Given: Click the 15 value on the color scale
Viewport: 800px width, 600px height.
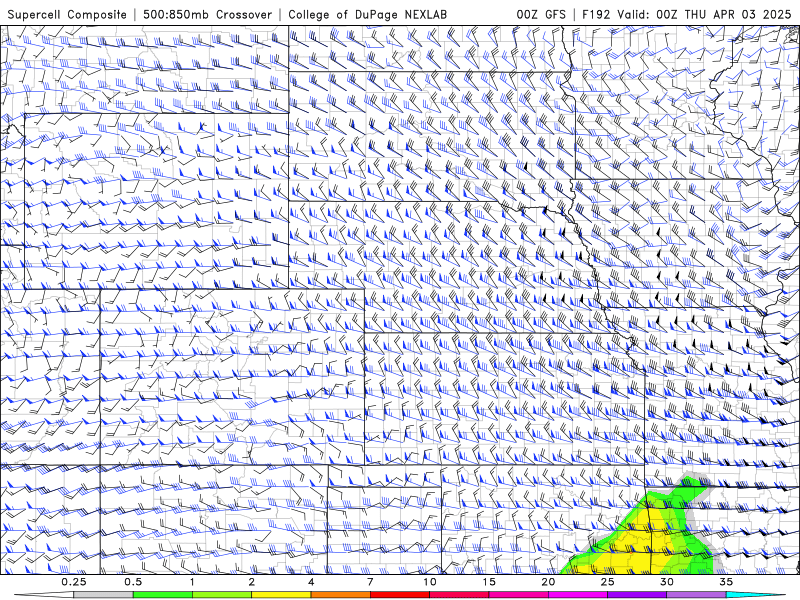Looking at the screenshot, I should point(489,582).
